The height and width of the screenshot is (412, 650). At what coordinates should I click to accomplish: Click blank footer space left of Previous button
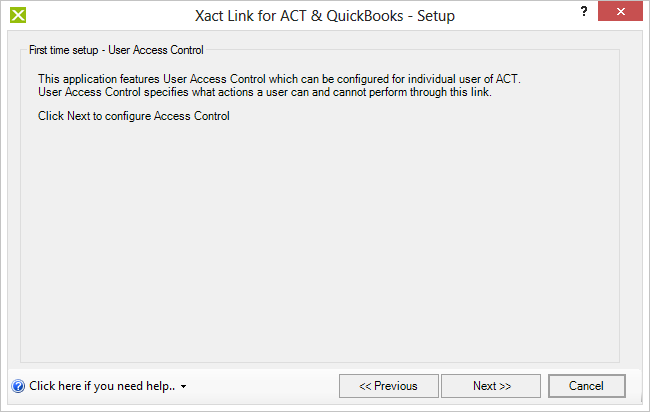(261, 386)
